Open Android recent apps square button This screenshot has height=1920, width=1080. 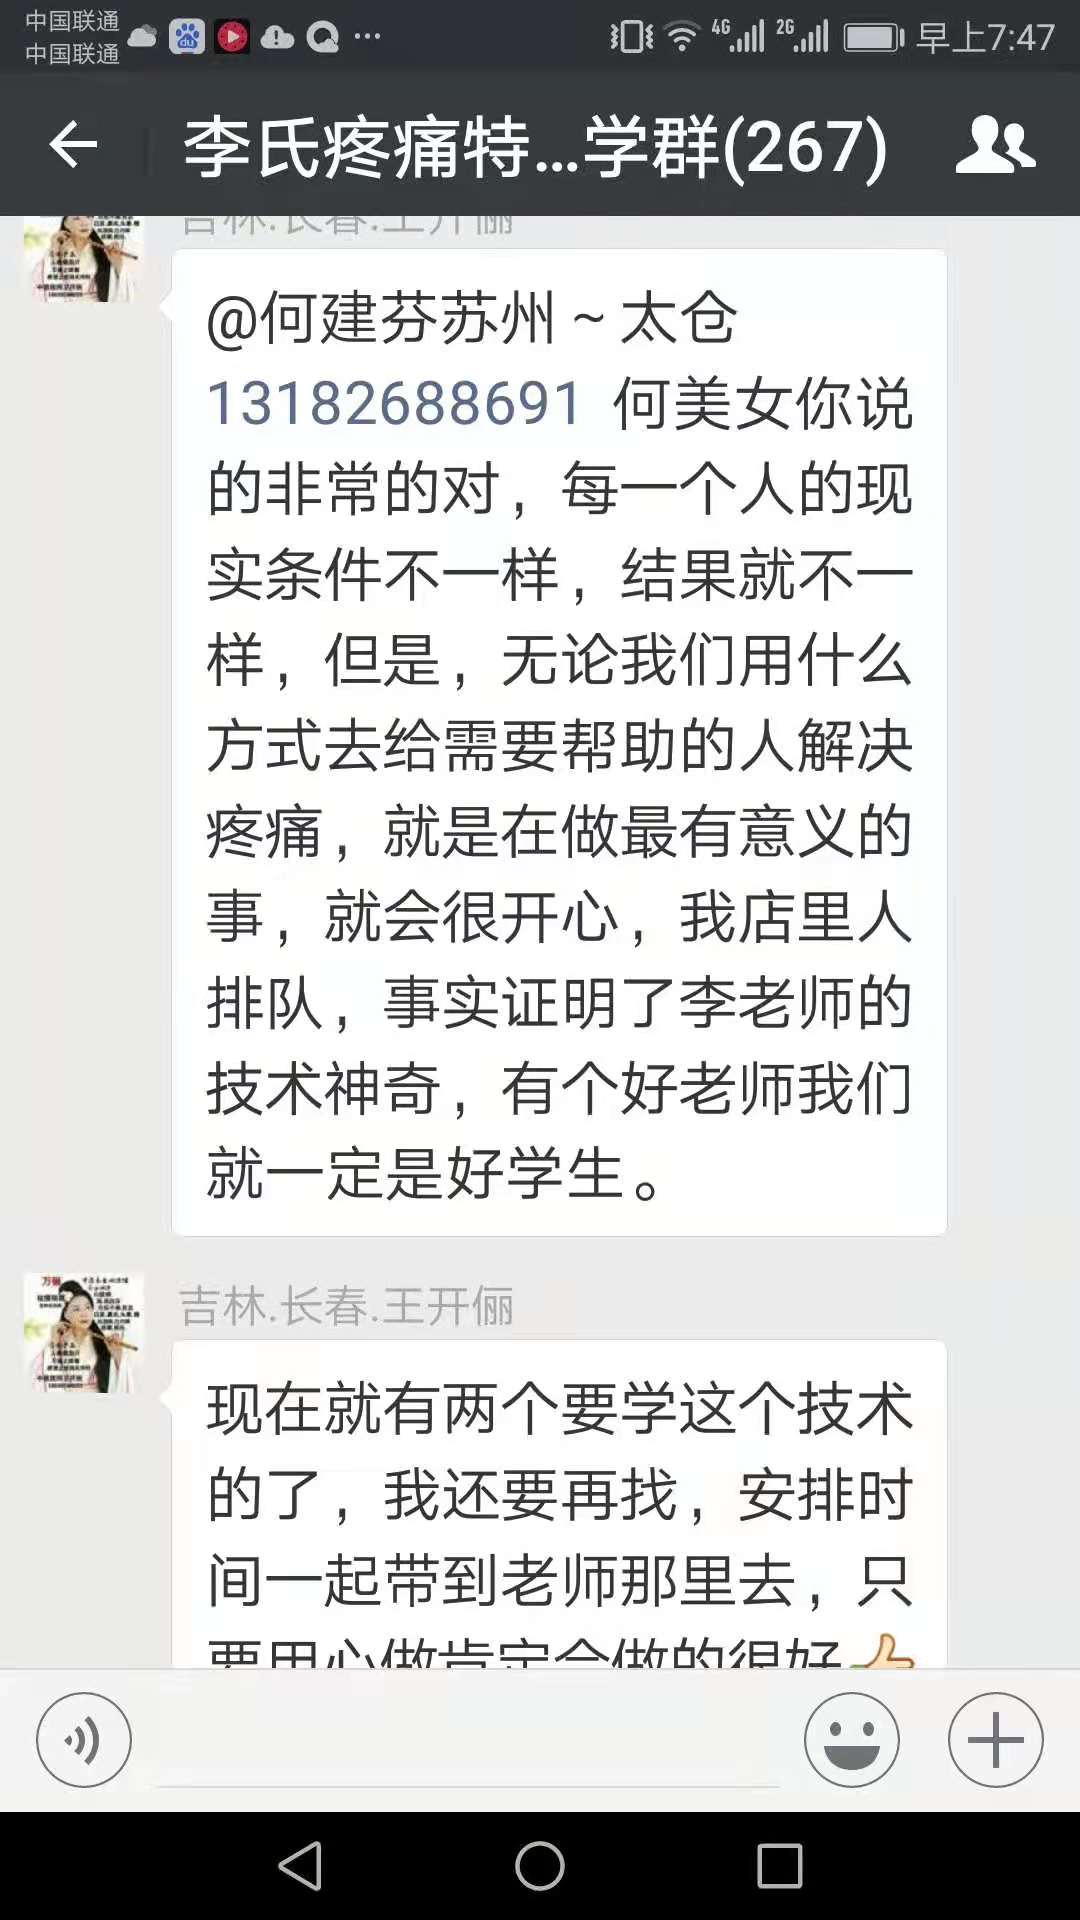[780, 1866]
